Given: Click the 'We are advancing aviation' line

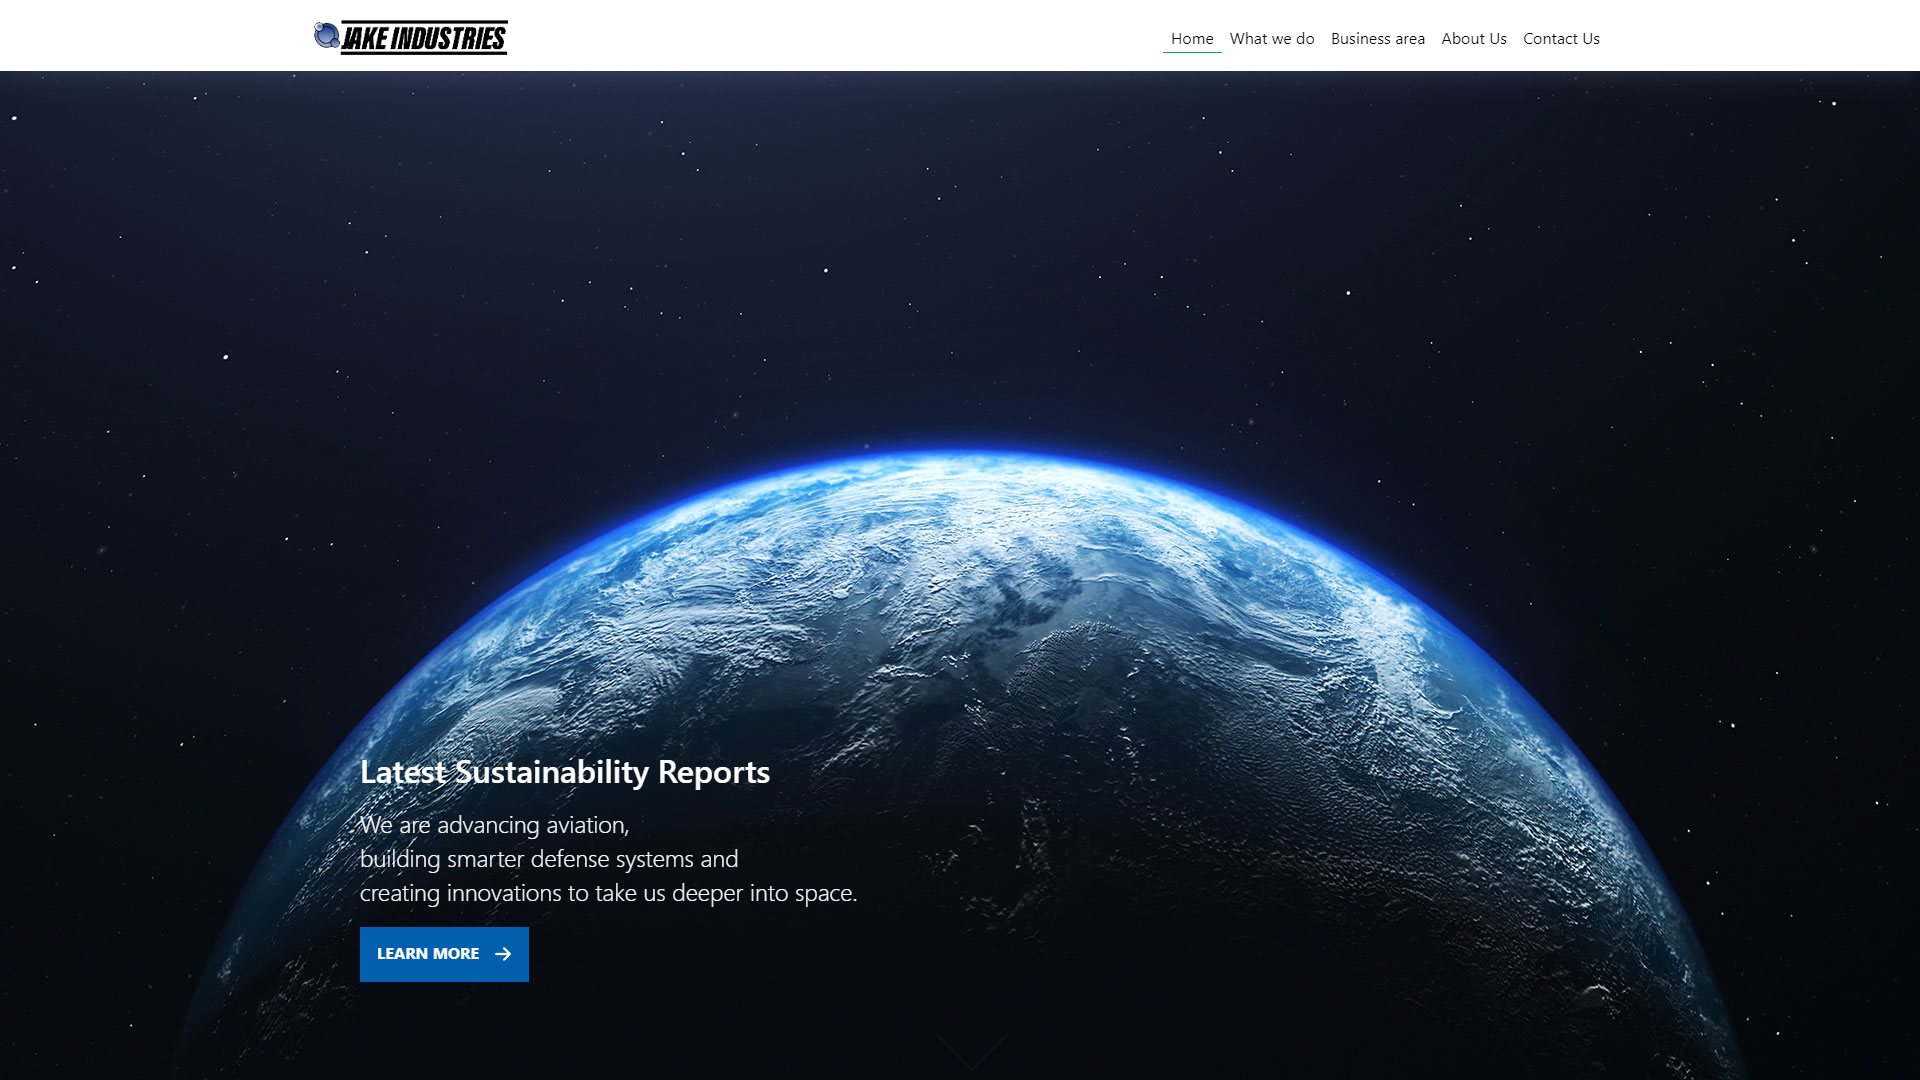Looking at the screenshot, I should (x=494, y=825).
